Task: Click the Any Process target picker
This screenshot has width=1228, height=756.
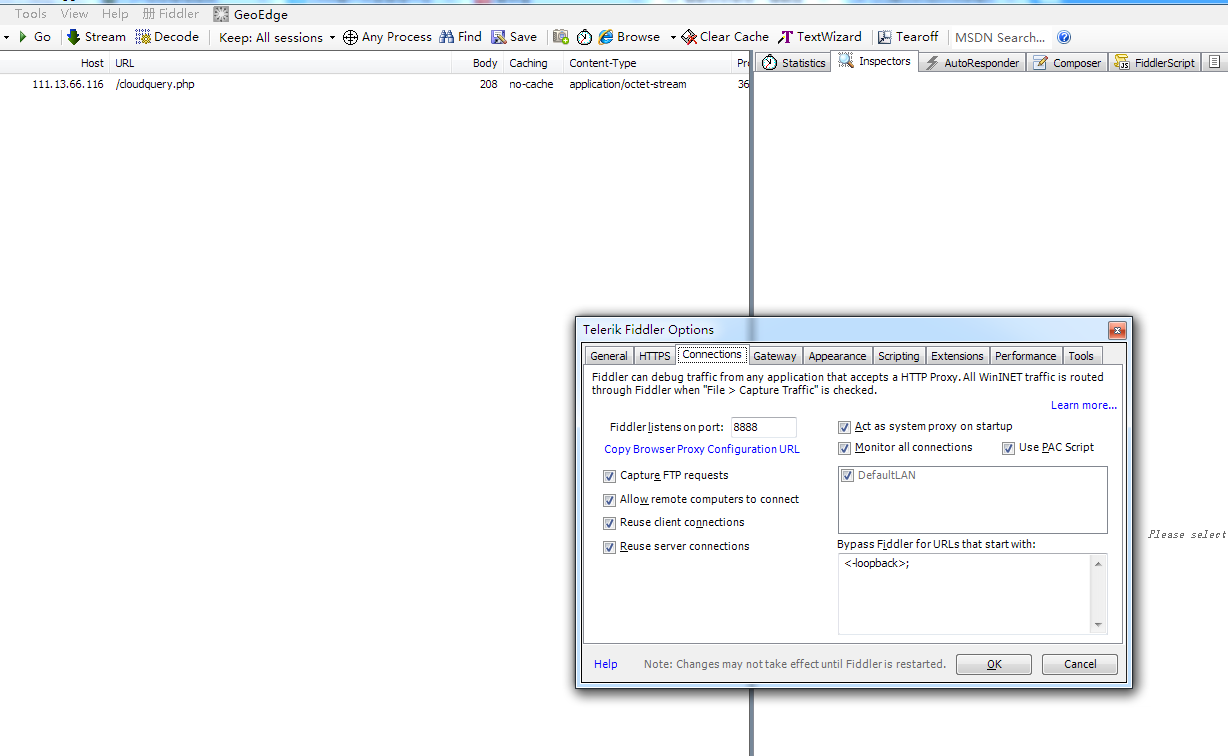Action: [x=387, y=37]
